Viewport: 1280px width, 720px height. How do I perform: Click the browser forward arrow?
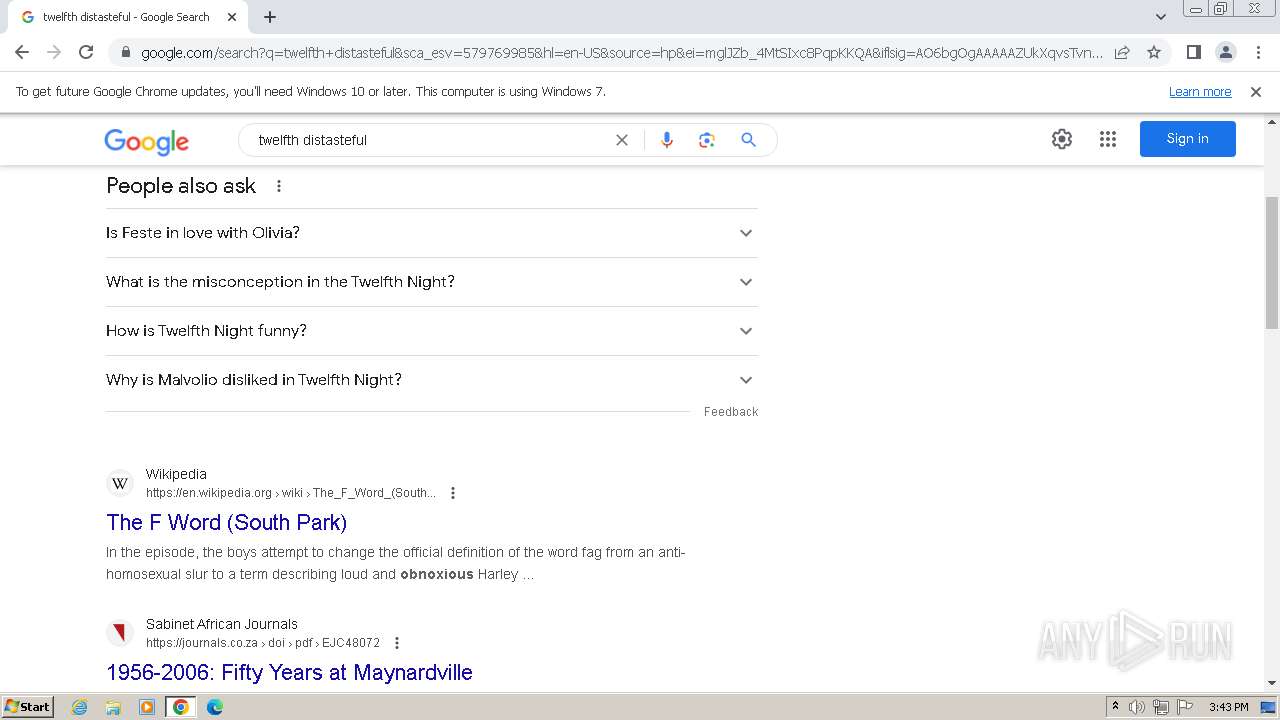coord(54,52)
